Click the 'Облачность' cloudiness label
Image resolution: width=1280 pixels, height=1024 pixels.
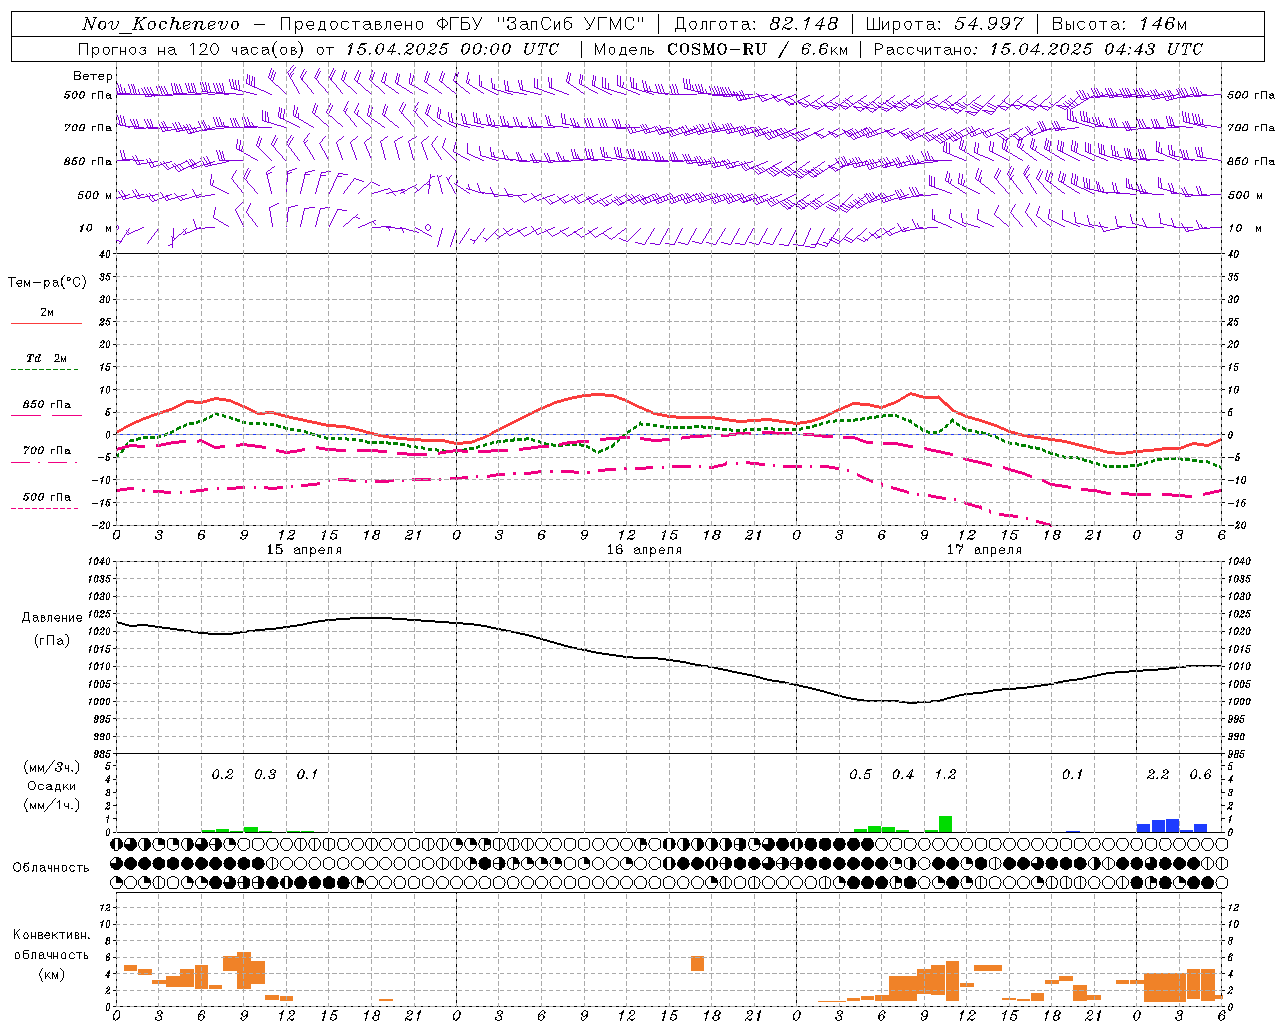pos(51,868)
